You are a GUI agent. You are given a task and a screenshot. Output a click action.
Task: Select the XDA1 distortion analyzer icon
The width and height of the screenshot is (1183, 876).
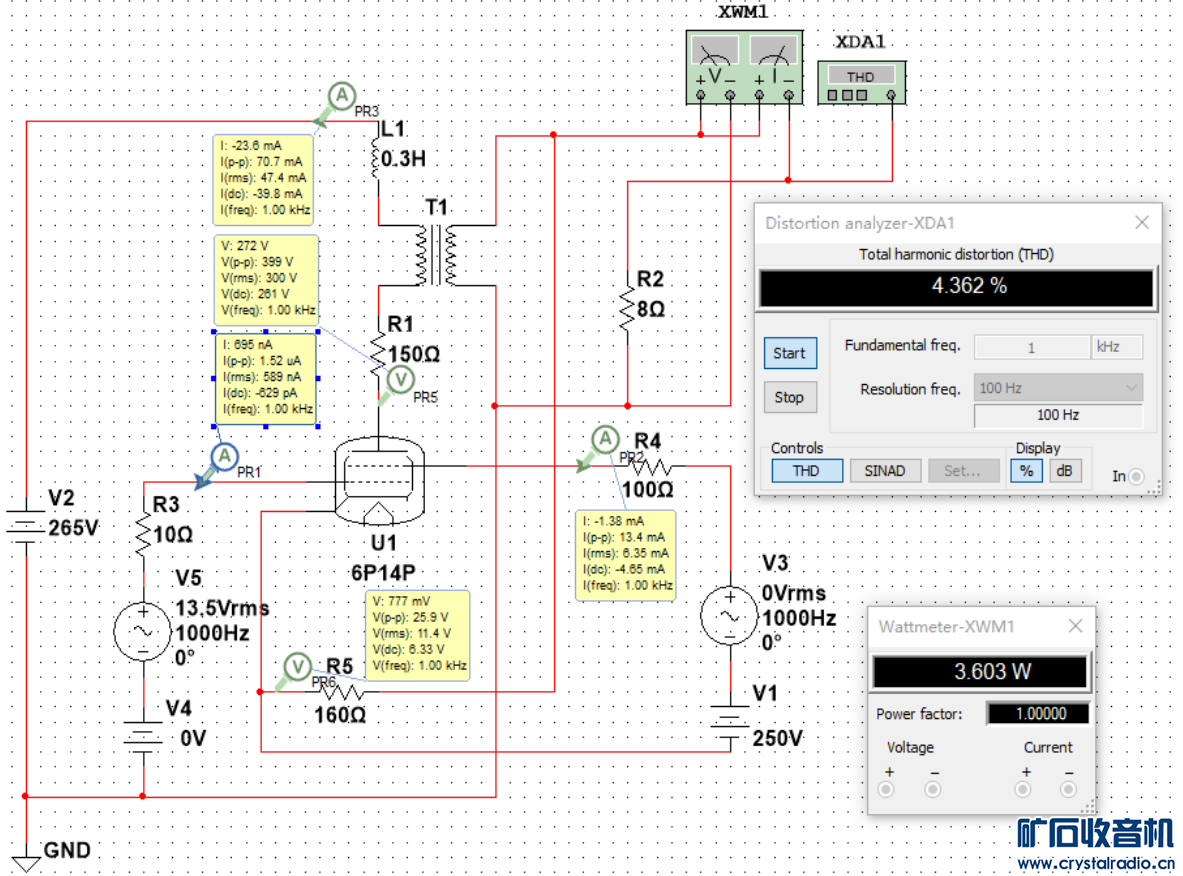(x=862, y=83)
